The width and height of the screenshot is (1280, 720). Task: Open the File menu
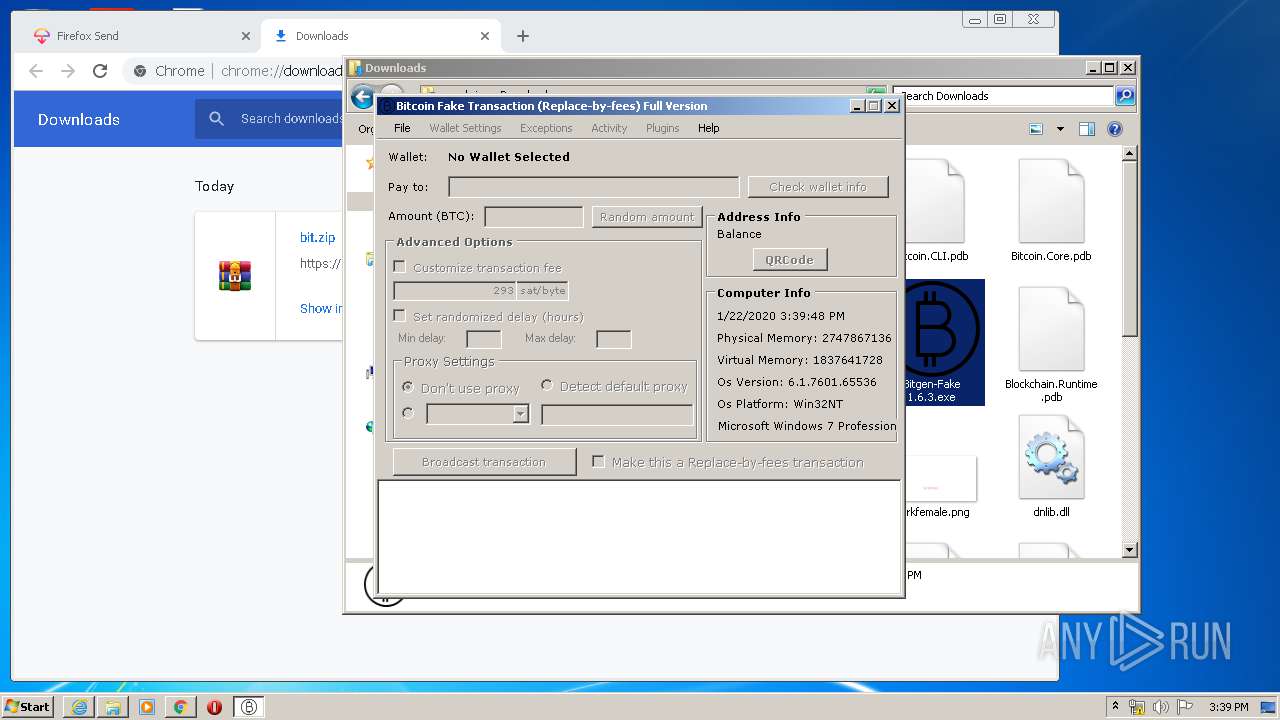pos(402,128)
